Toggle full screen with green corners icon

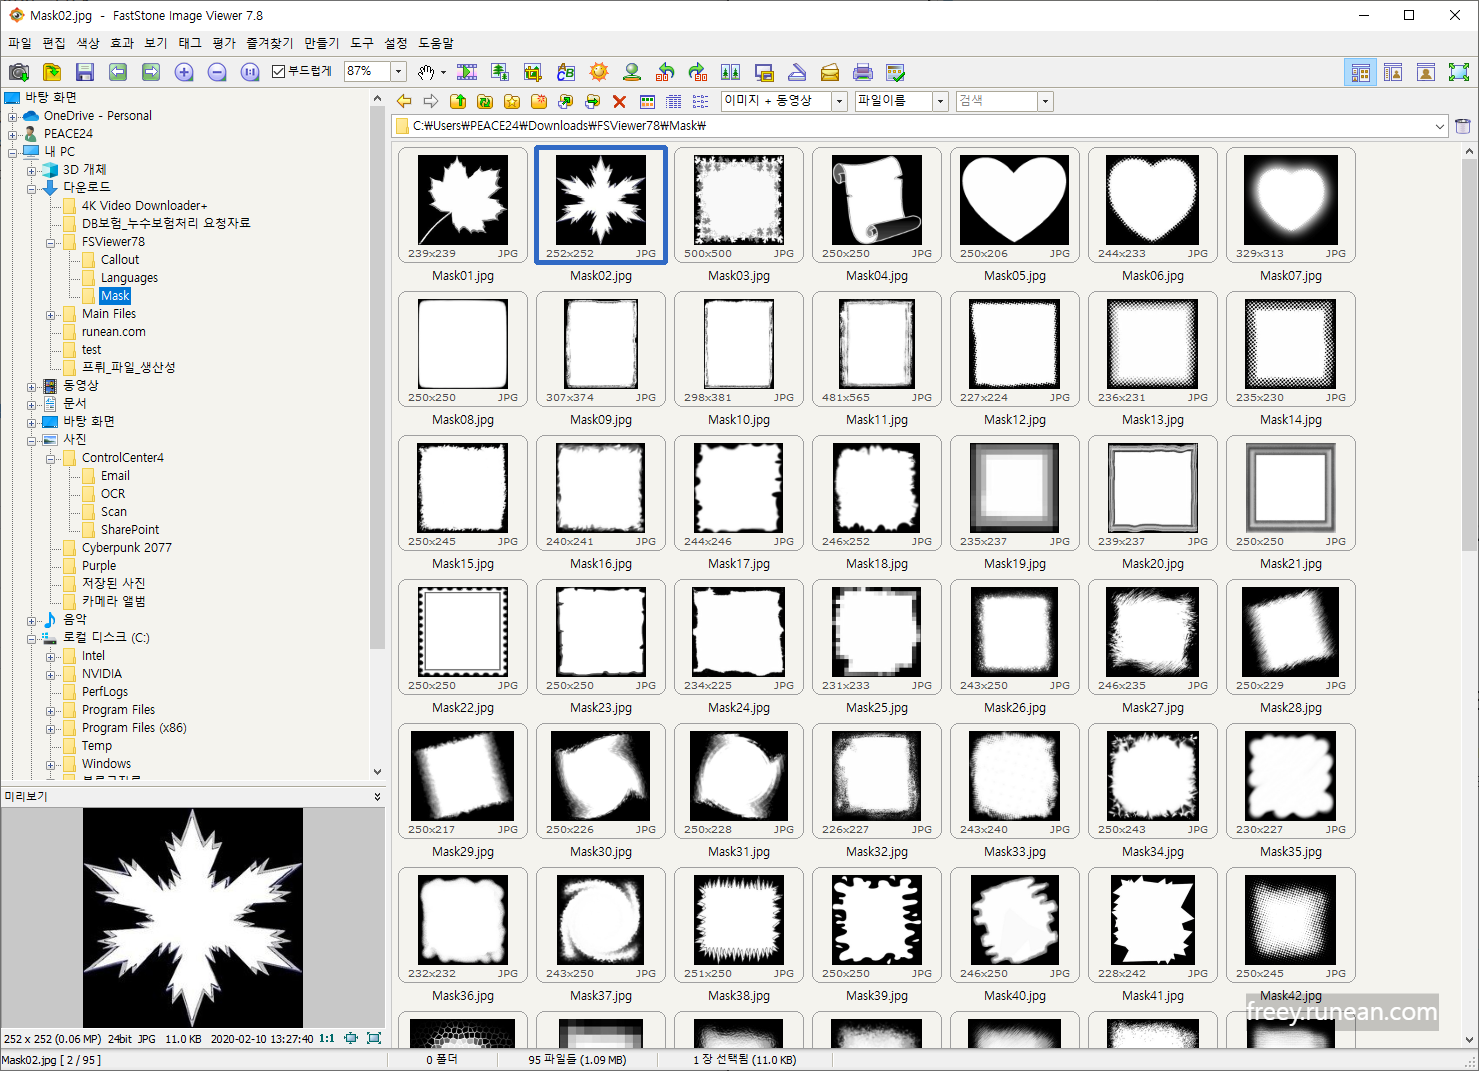click(1459, 72)
